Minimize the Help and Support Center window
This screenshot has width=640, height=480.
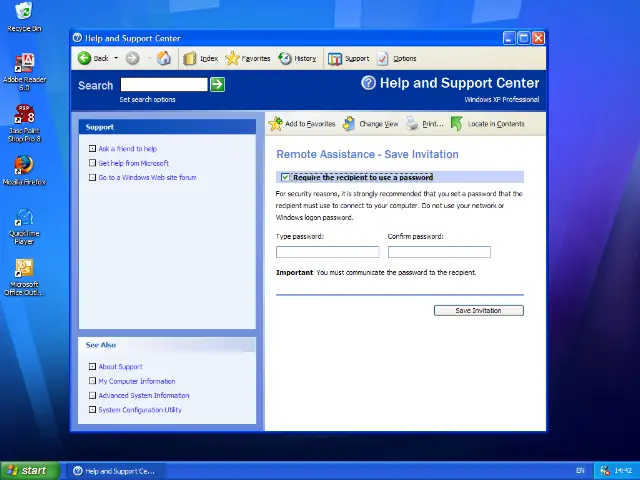pos(509,38)
